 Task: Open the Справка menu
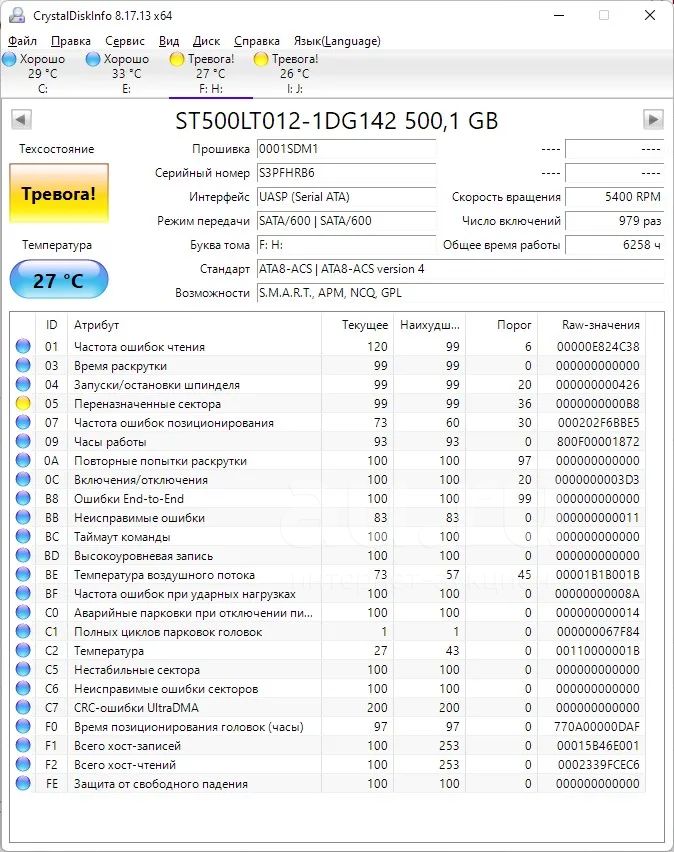click(x=257, y=41)
